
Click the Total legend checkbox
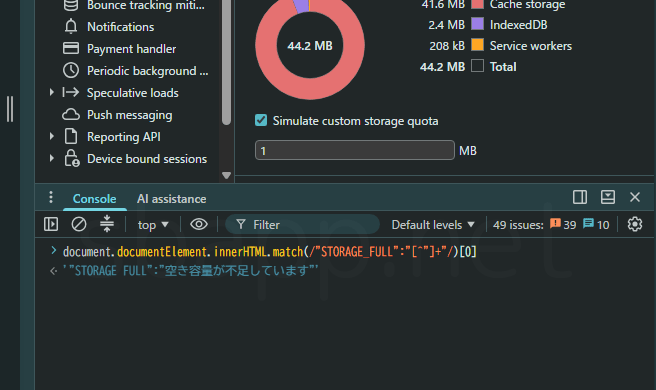click(x=477, y=66)
